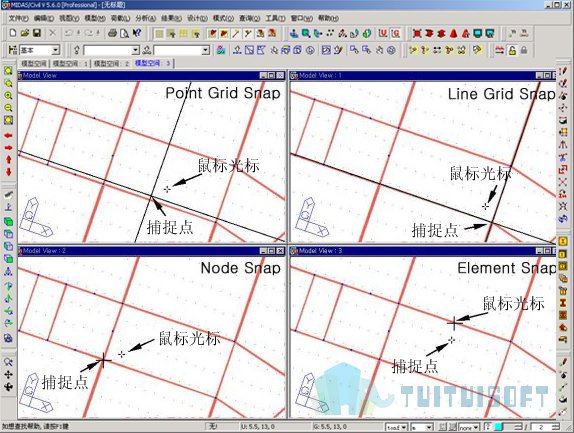Click the pan right red arrow
Viewport: 574px width, 433px height.
tap(8, 148)
